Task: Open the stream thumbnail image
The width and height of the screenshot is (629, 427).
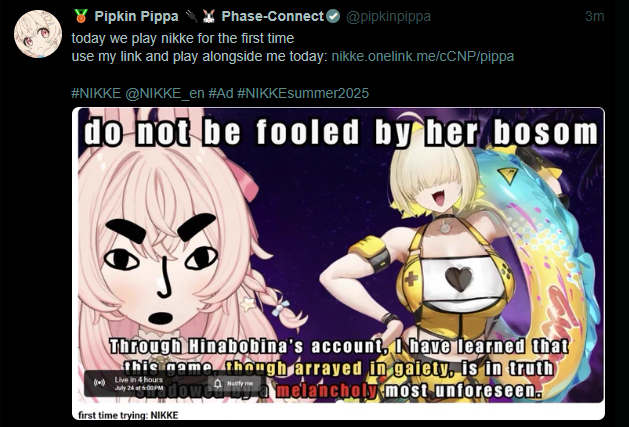Action: tap(338, 255)
